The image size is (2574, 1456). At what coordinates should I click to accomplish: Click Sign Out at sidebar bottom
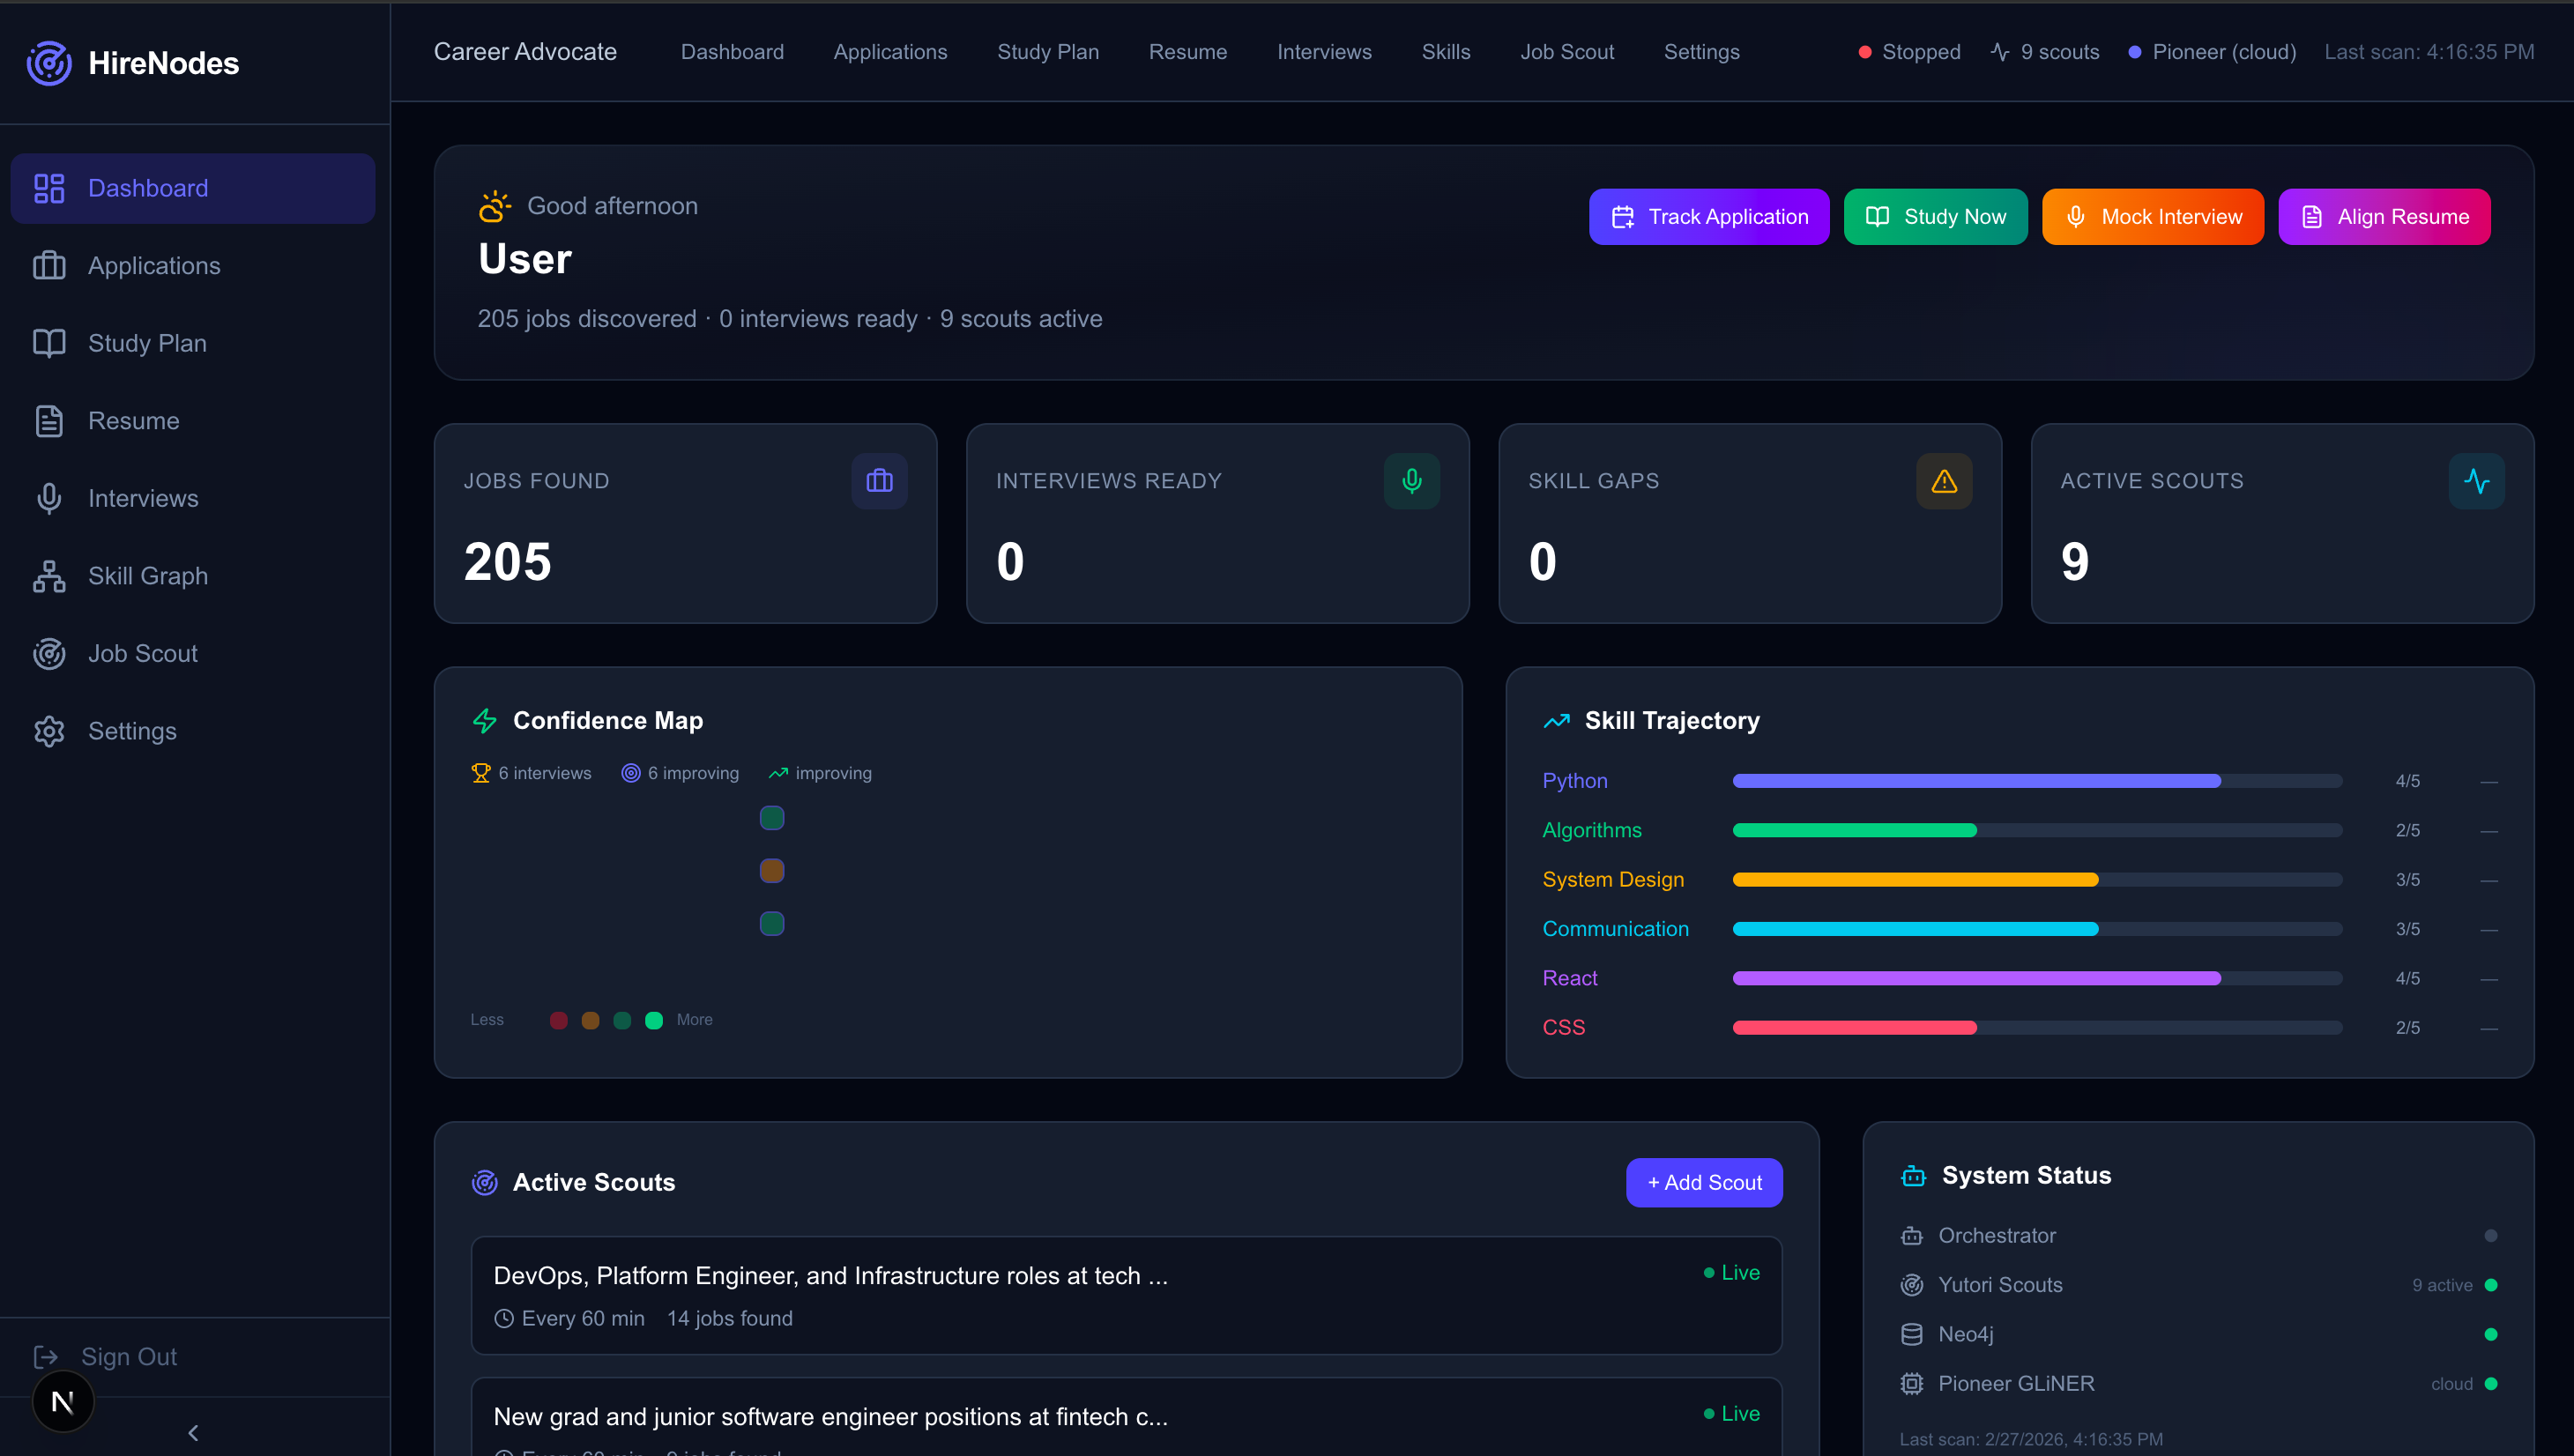pyautogui.click(x=128, y=1356)
